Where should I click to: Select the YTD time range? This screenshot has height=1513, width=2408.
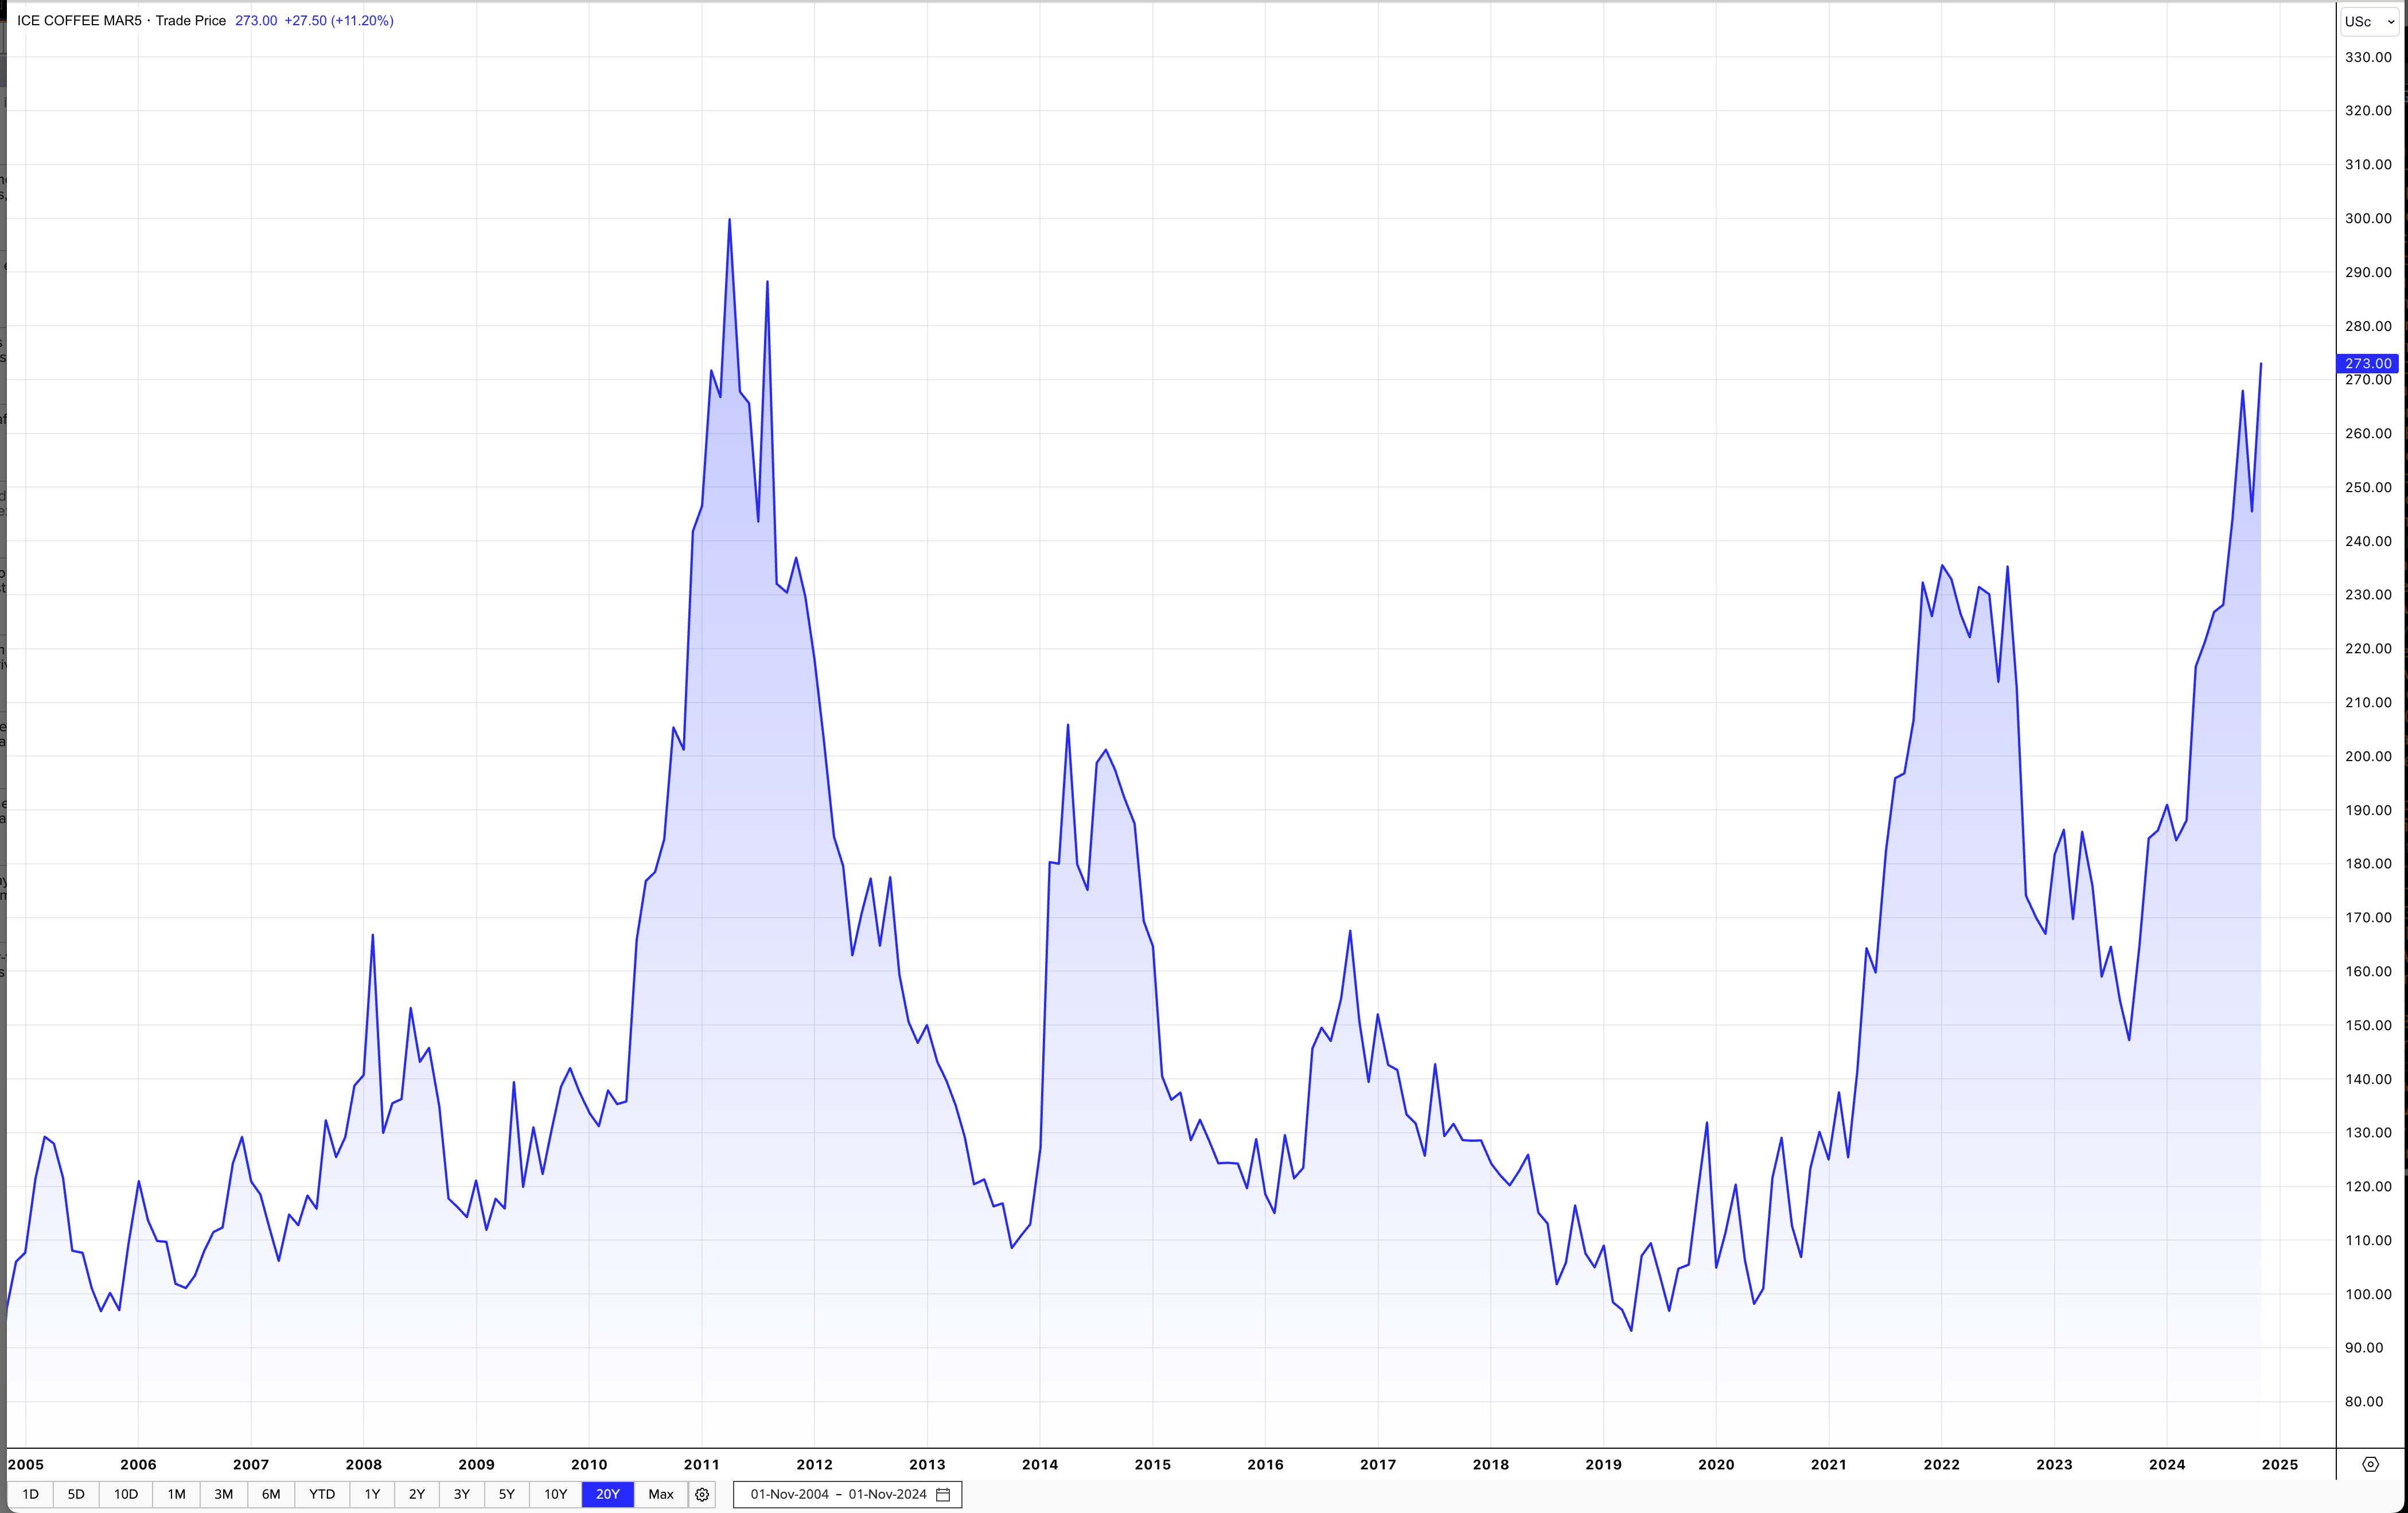coord(322,1494)
